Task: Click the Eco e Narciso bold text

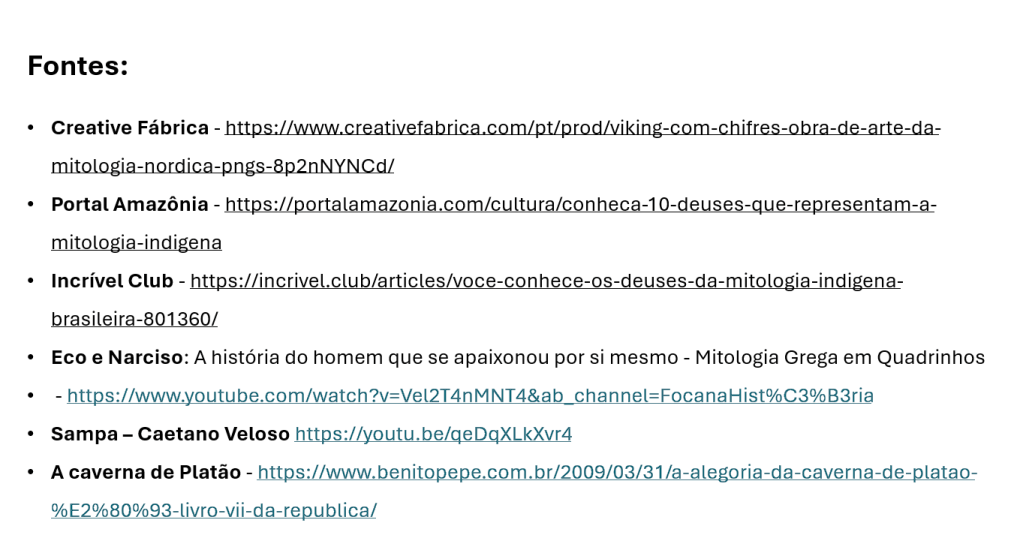Action: click(117, 358)
